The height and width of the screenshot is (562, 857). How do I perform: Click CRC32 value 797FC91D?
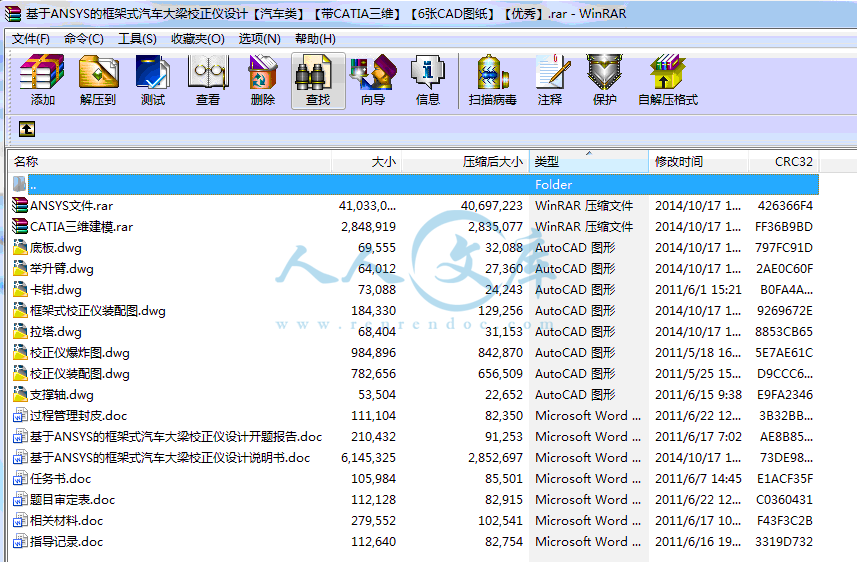click(784, 248)
